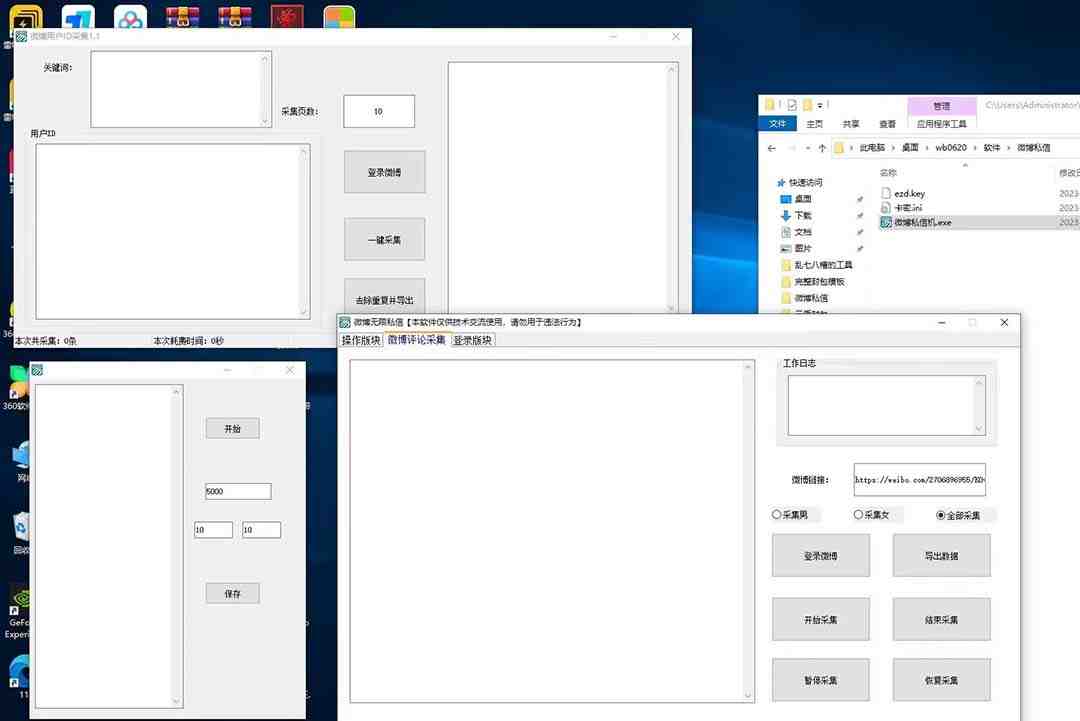Open the quick access toolbar dropdown arrow

tap(820, 105)
